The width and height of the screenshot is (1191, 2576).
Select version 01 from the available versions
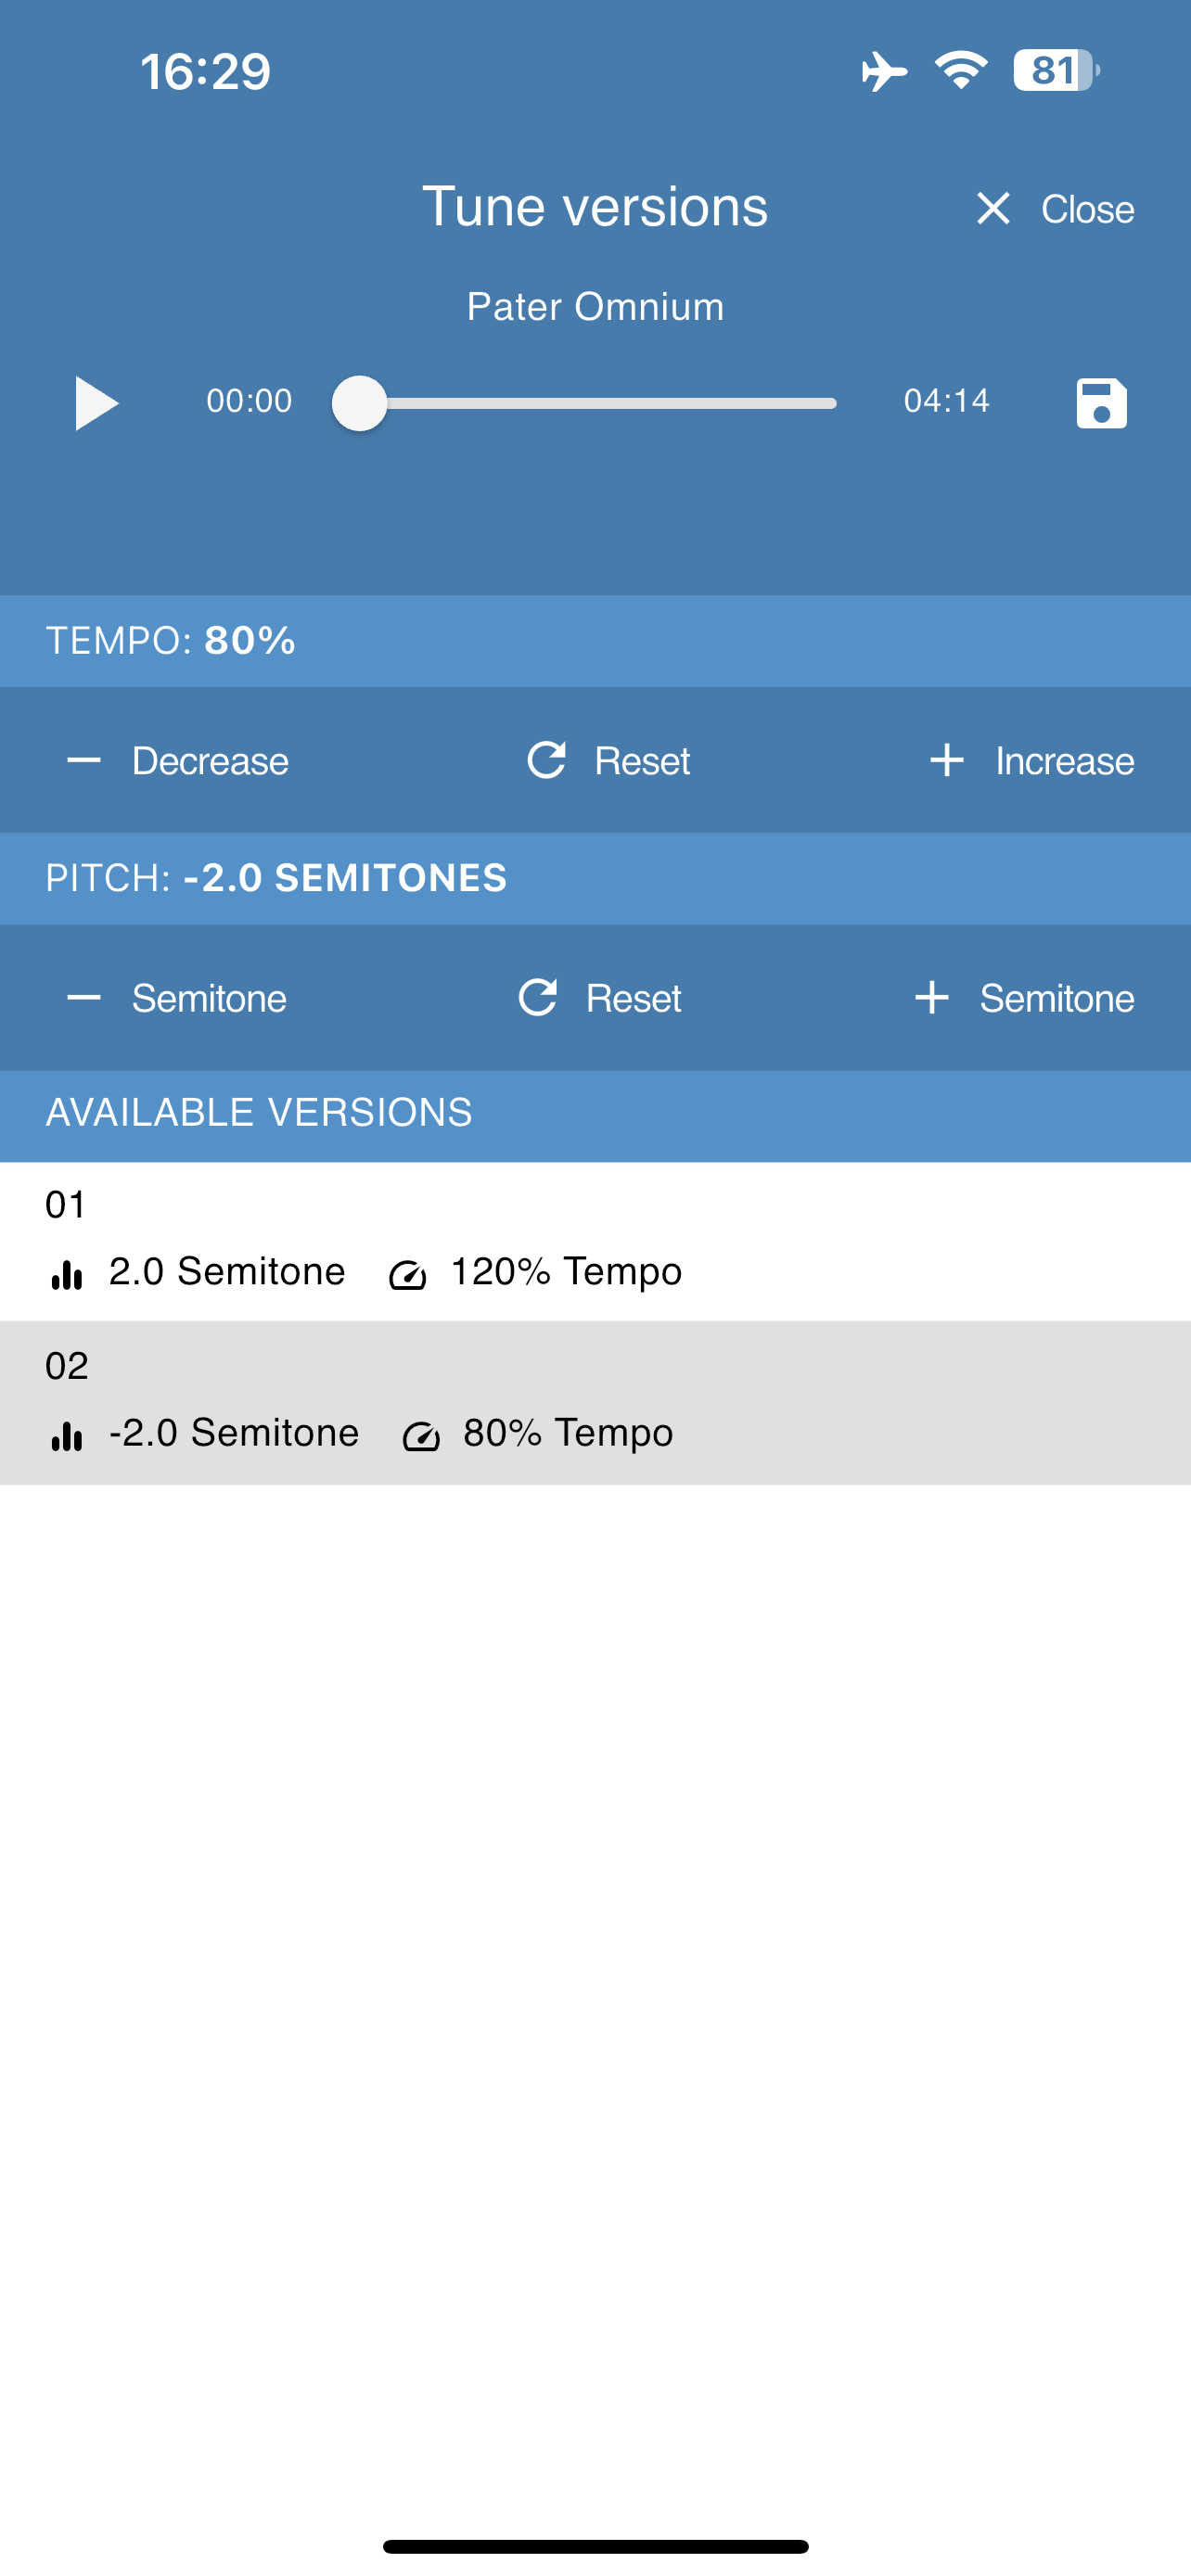(x=595, y=1241)
